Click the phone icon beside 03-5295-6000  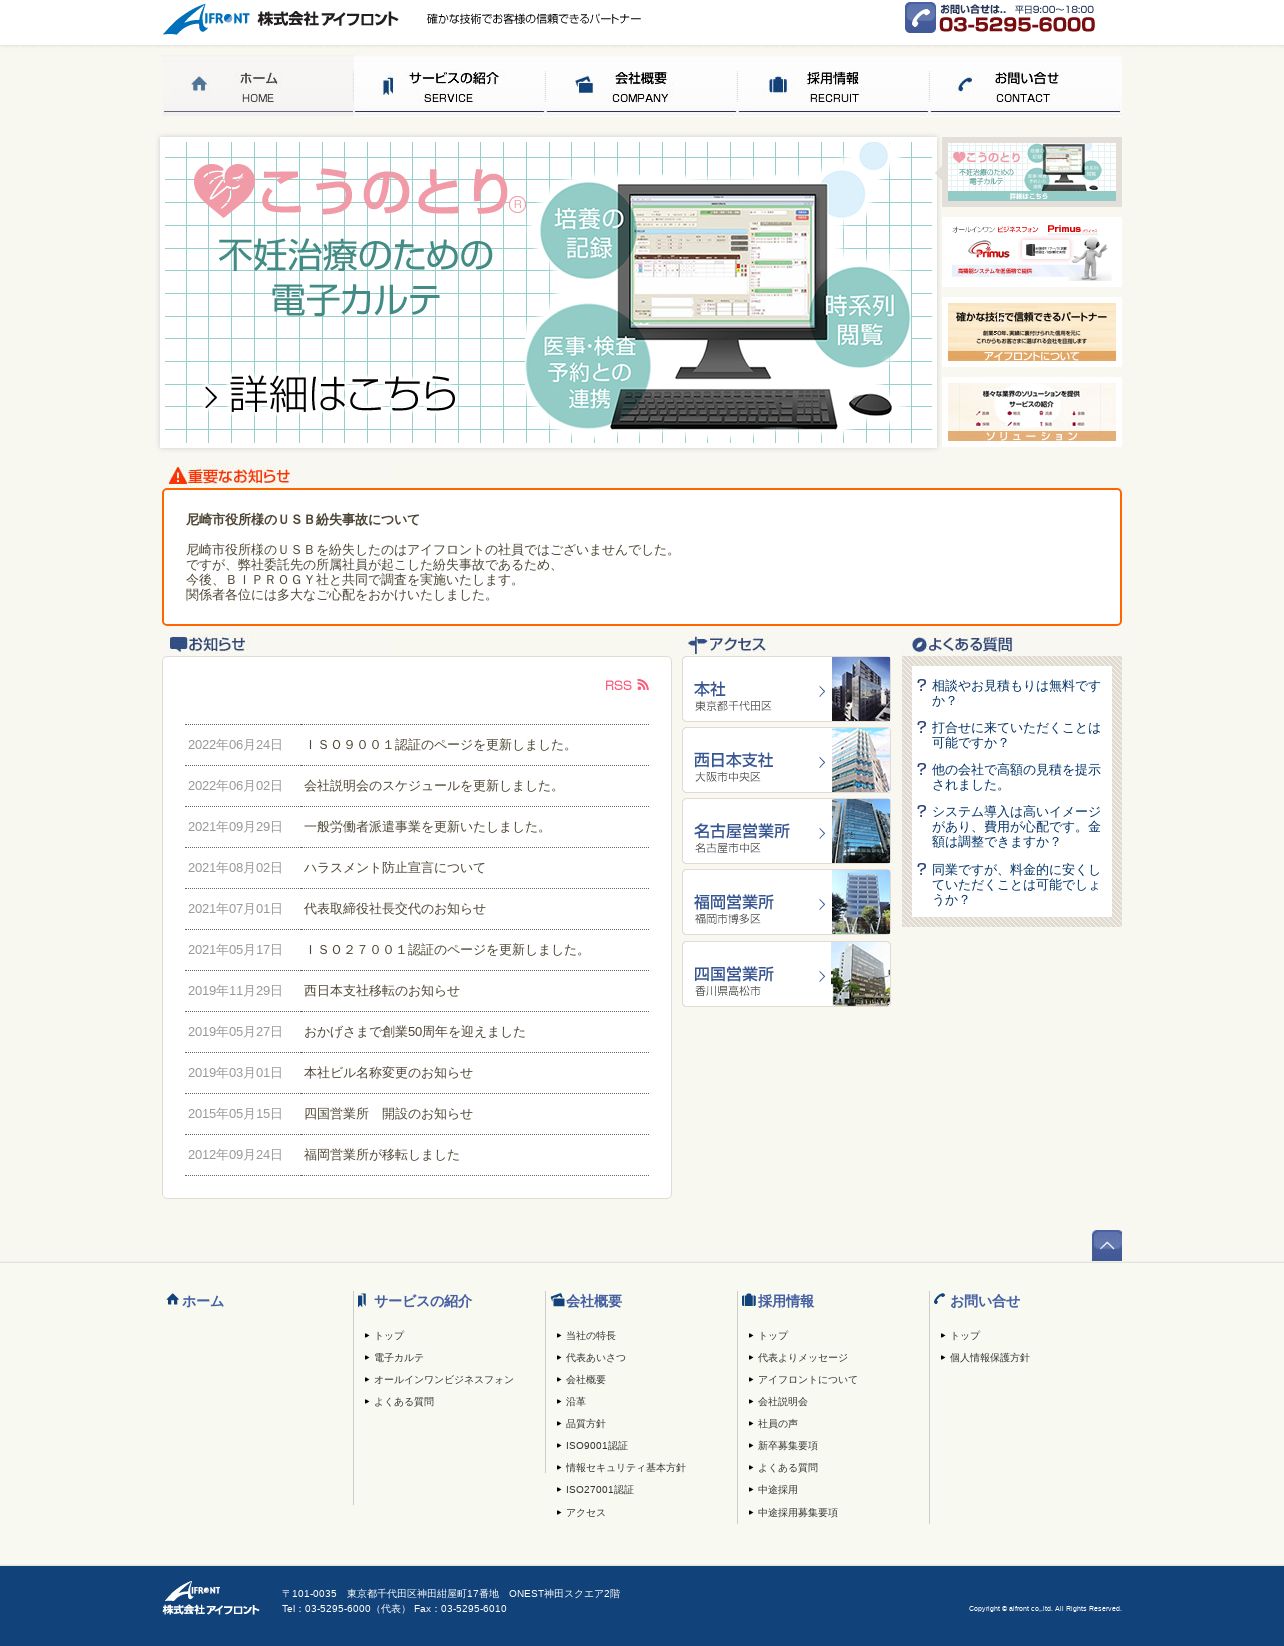[920, 17]
